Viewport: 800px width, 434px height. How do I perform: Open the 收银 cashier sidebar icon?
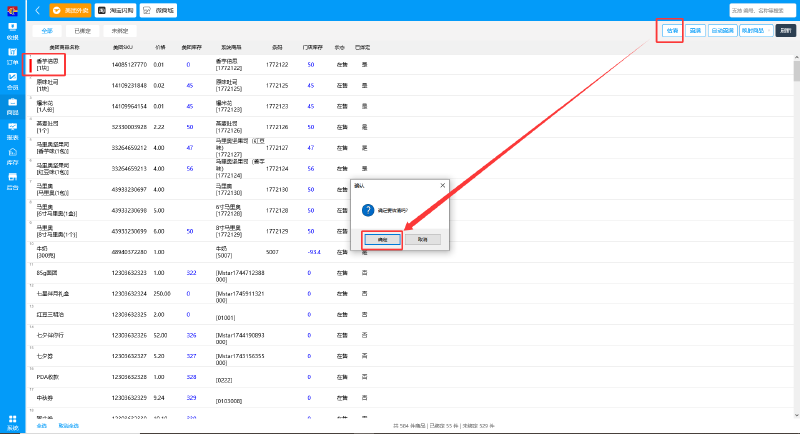point(12,31)
